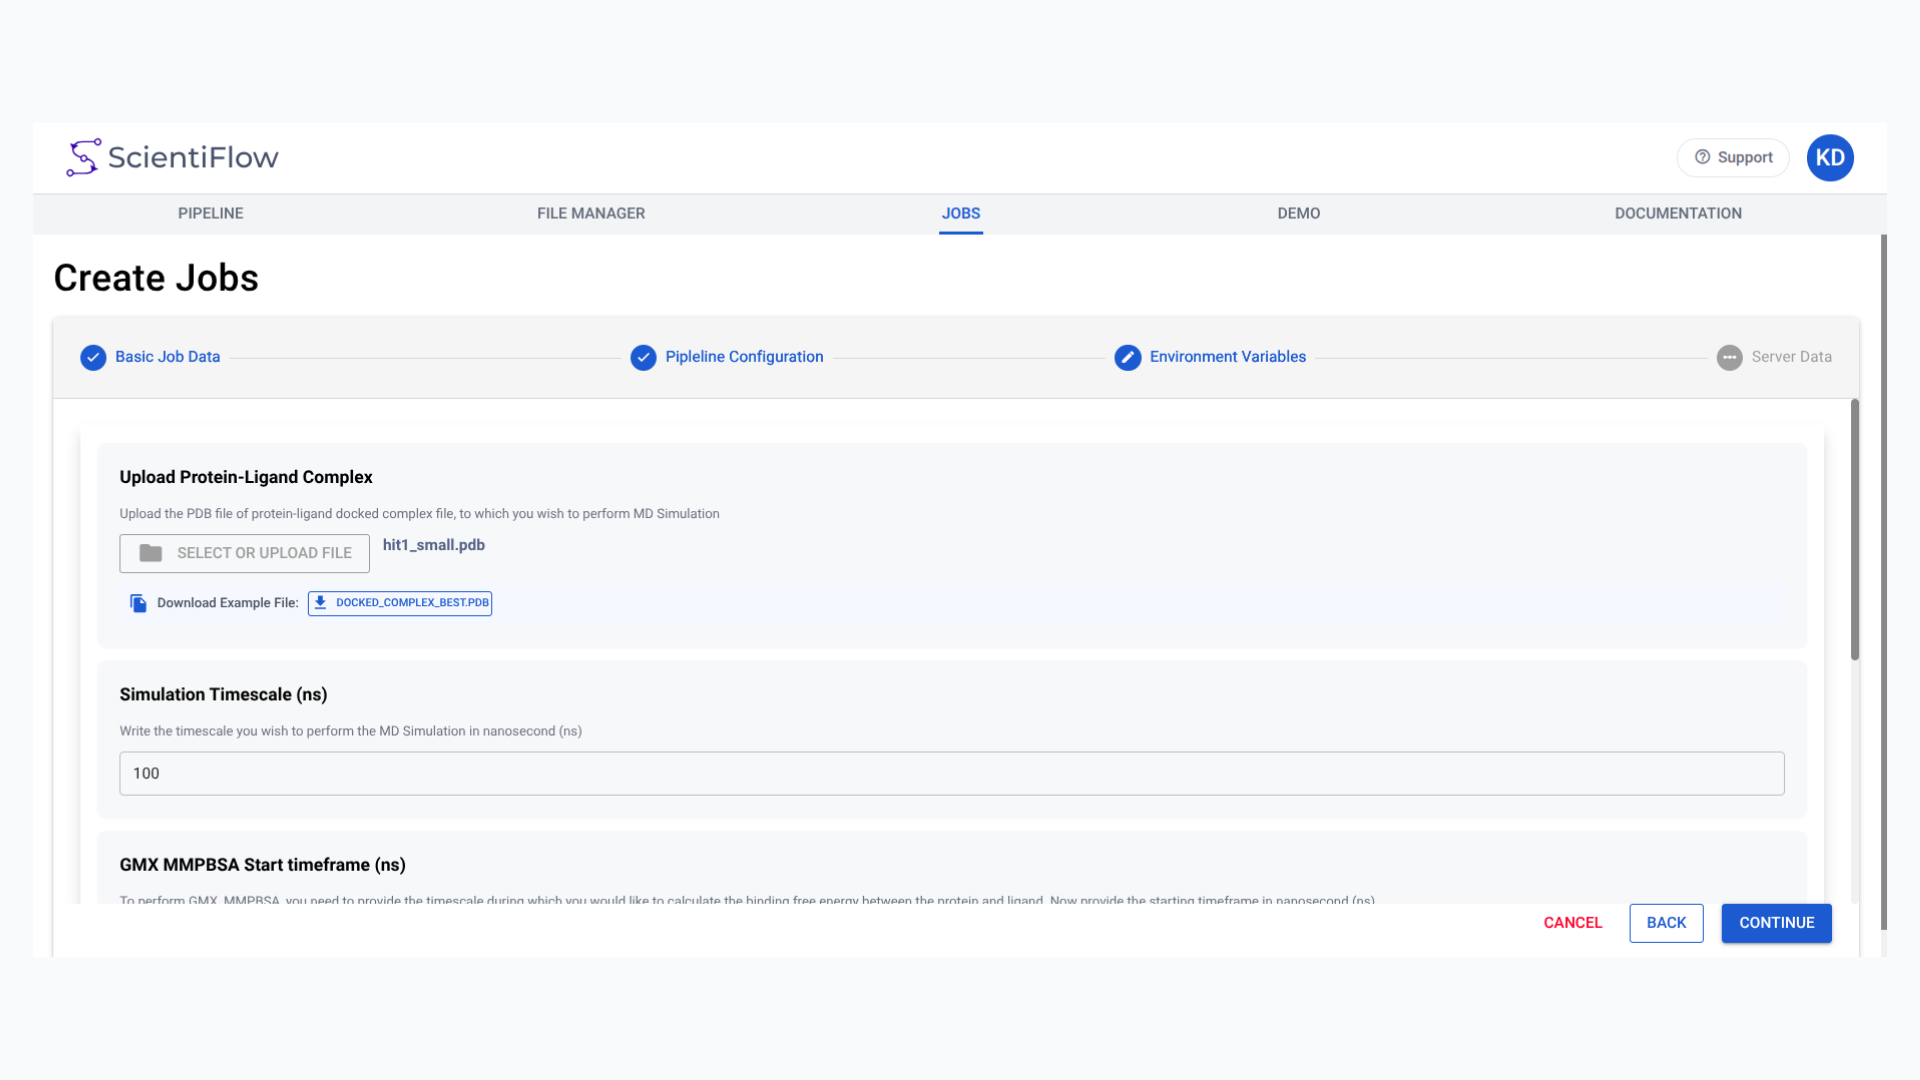
Task: Click the Support button with question mark
Action: (x=1732, y=158)
